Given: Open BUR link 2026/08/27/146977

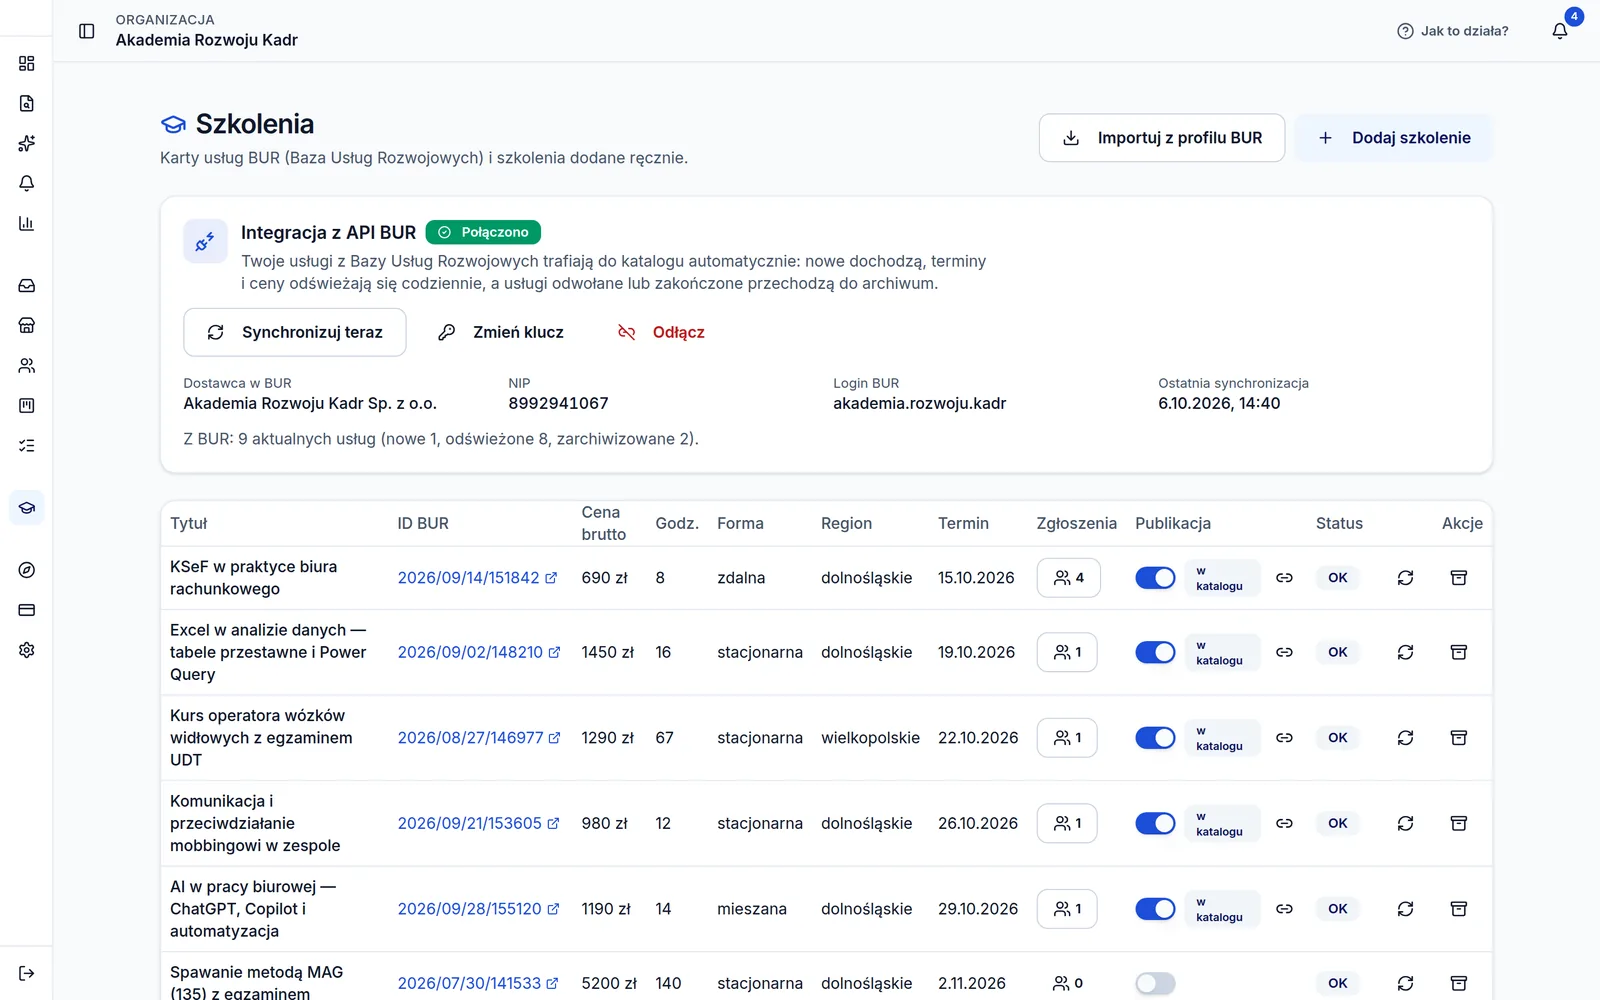Looking at the screenshot, I should pos(479,738).
